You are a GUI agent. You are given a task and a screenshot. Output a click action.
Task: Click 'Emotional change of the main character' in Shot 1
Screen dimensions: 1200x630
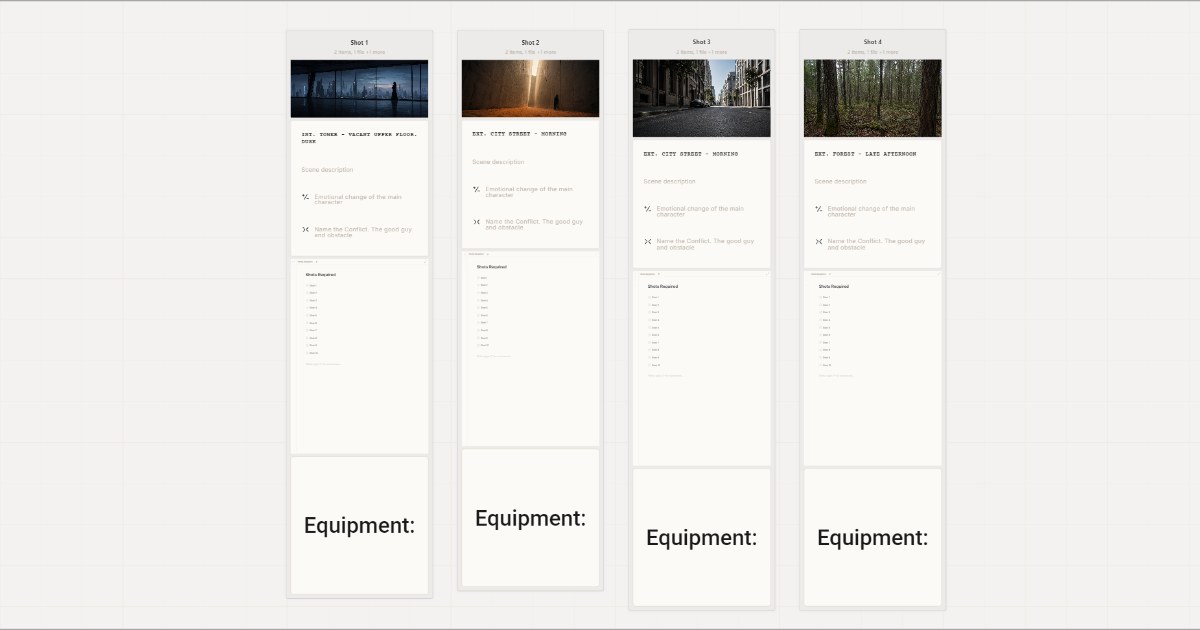click(x=357, y=200)
